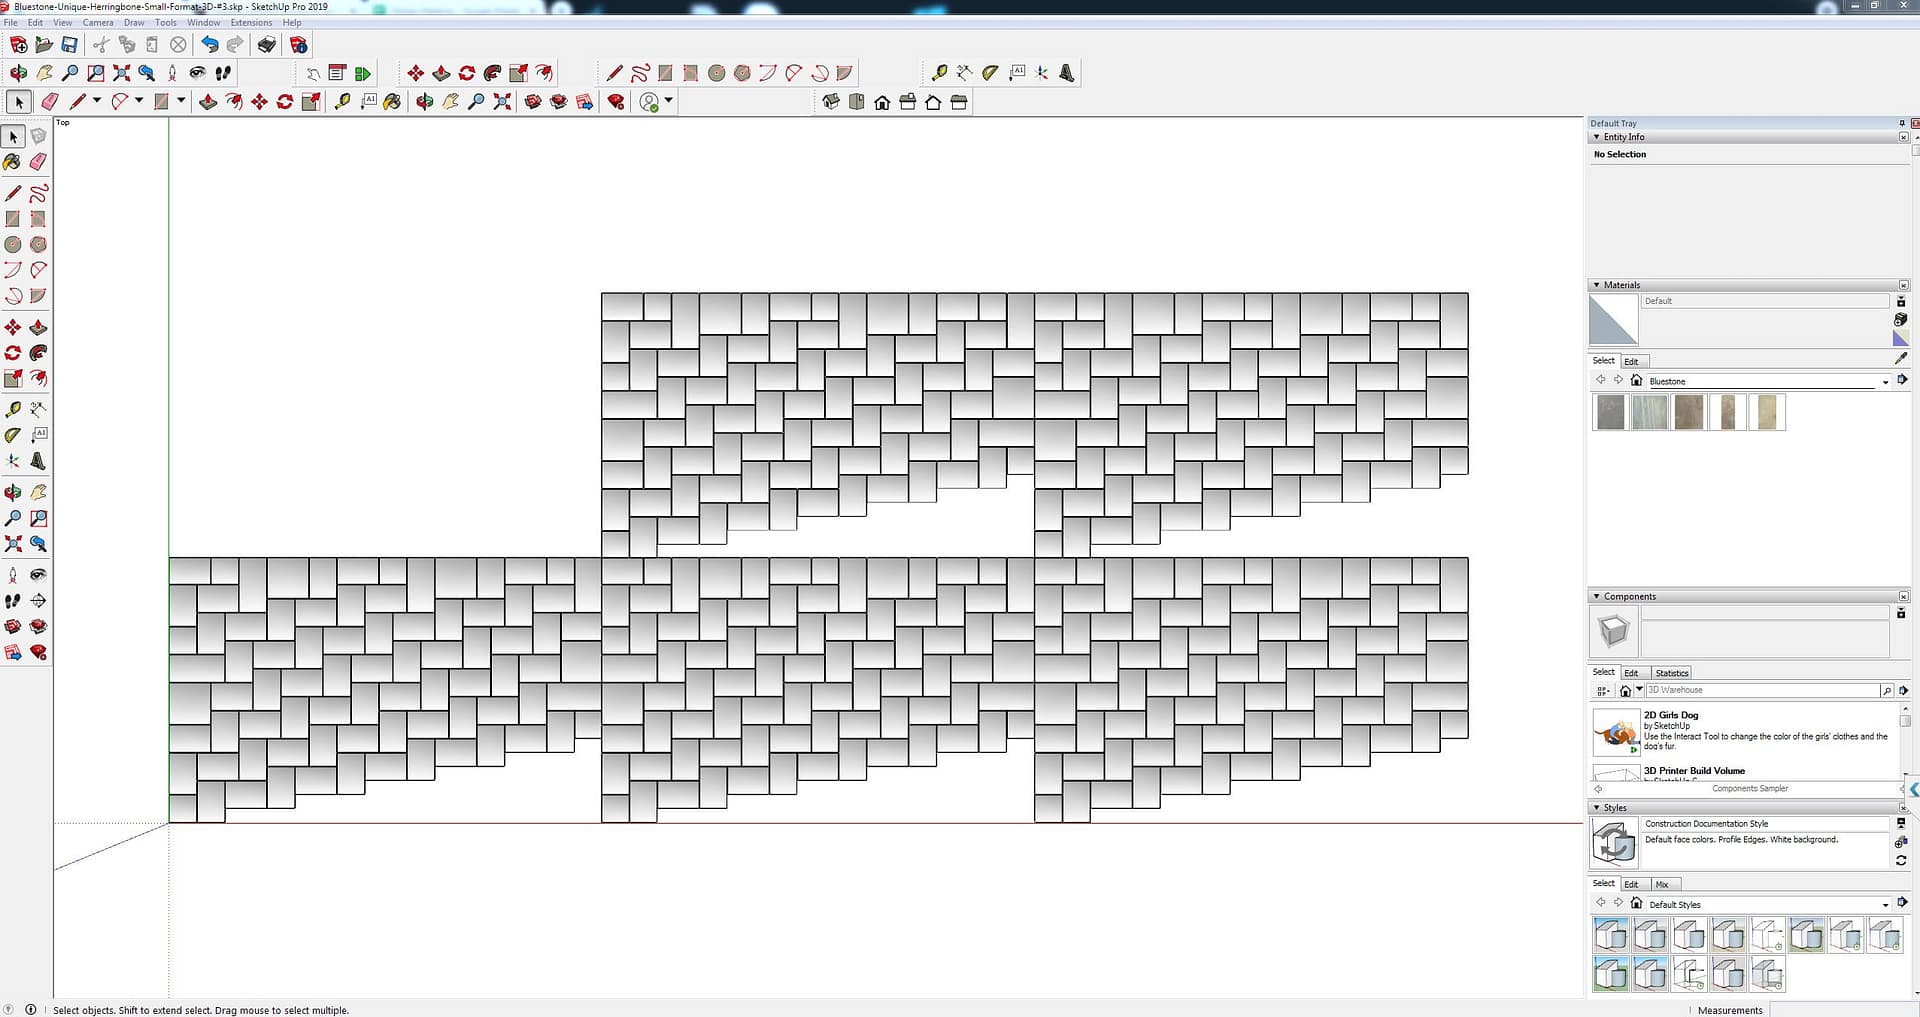Click the 3D Warehouse search field
This screenshot has width=1920, height=1017.
1760,690
